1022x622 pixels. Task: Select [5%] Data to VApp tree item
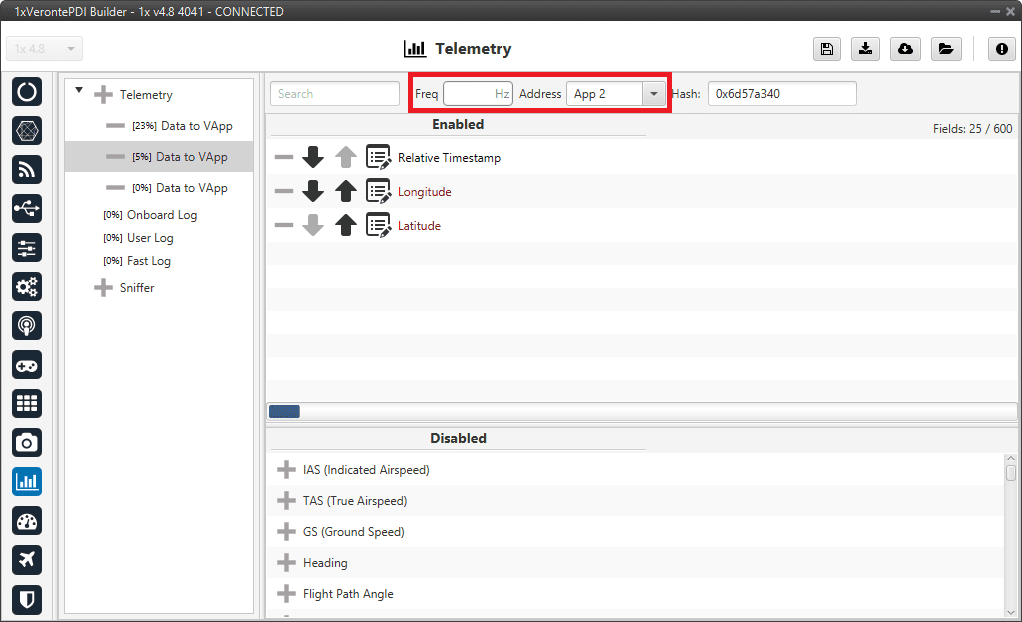[x=180, y=156]
